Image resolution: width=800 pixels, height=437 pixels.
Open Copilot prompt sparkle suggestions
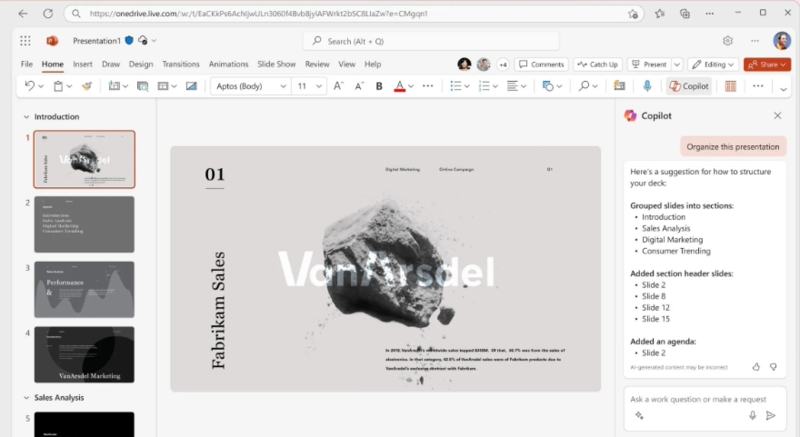point(639,416)
